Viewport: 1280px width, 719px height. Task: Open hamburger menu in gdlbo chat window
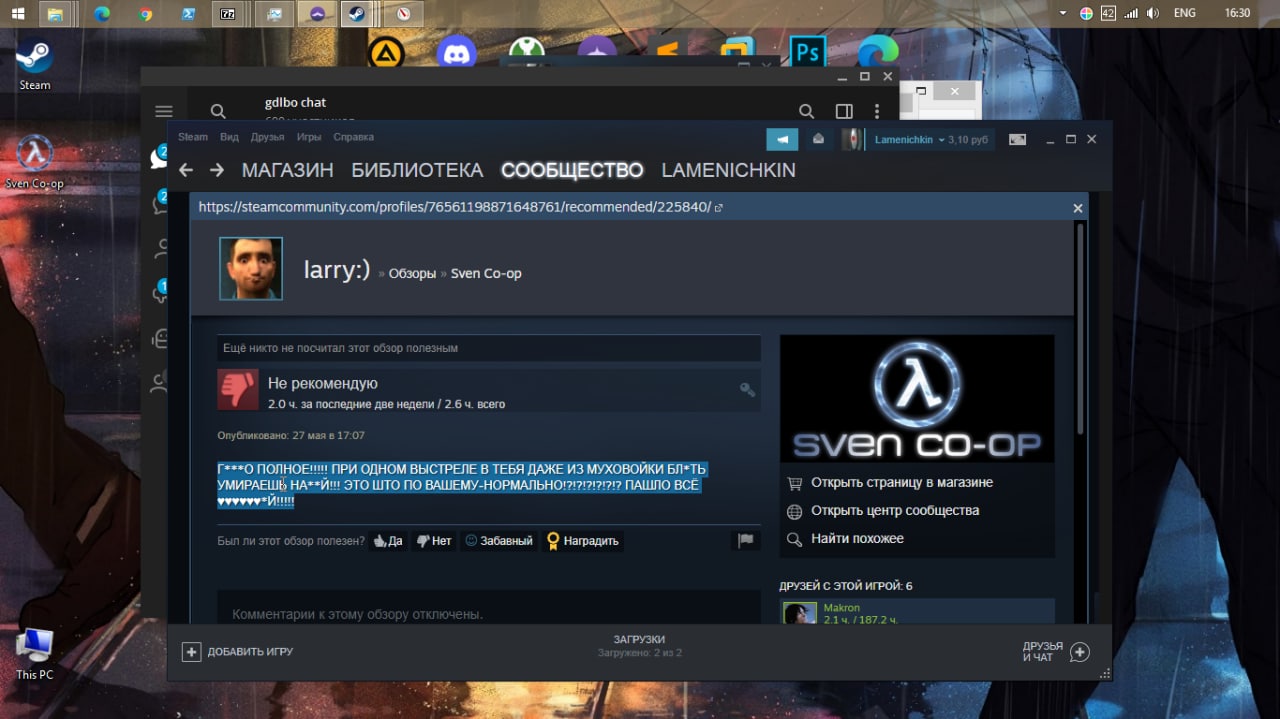[x=164, y=111]
